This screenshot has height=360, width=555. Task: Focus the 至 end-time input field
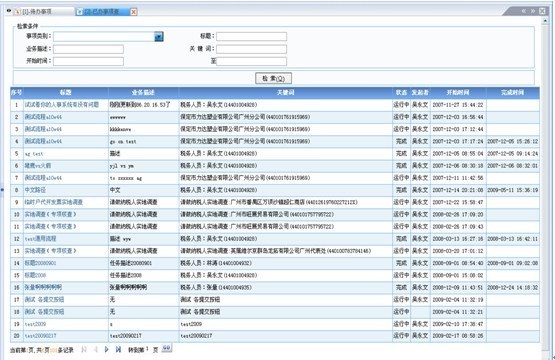pyautogui.click(x=251, y=61)
